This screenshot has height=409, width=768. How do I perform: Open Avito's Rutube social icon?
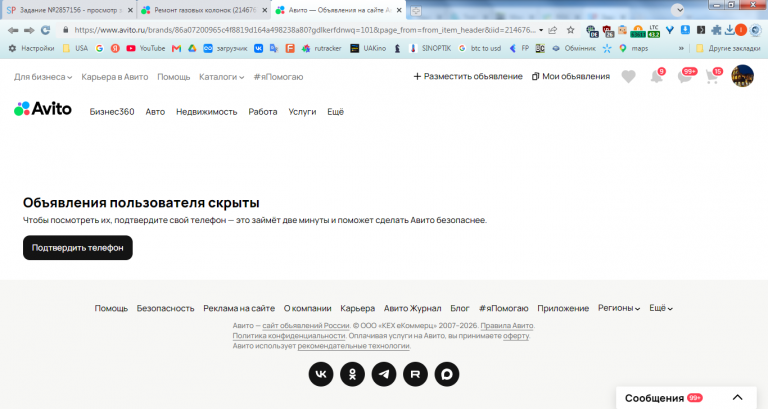point(415,374)
